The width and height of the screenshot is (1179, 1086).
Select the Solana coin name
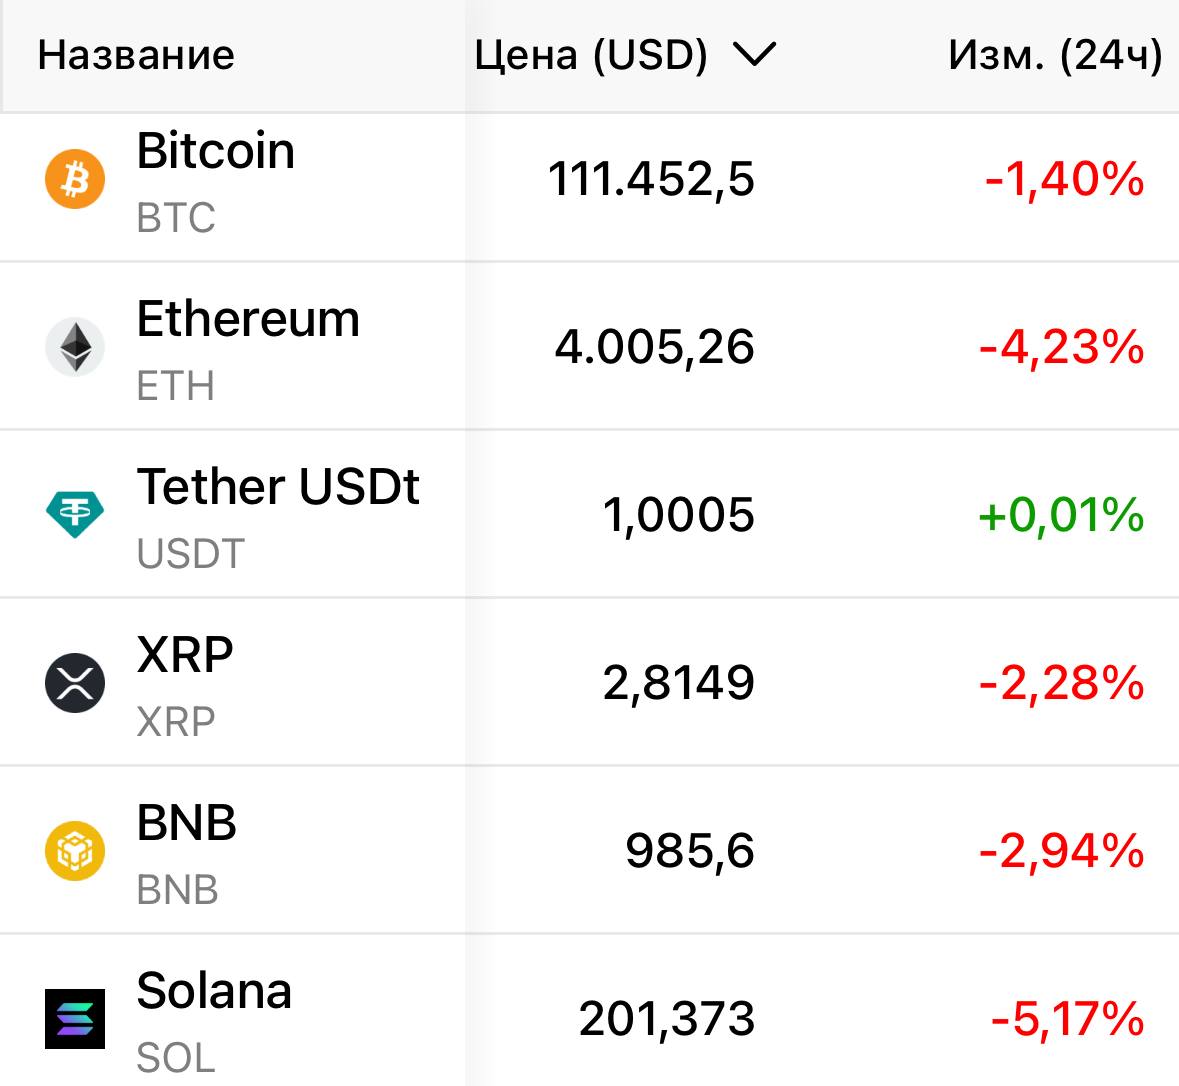214,991
